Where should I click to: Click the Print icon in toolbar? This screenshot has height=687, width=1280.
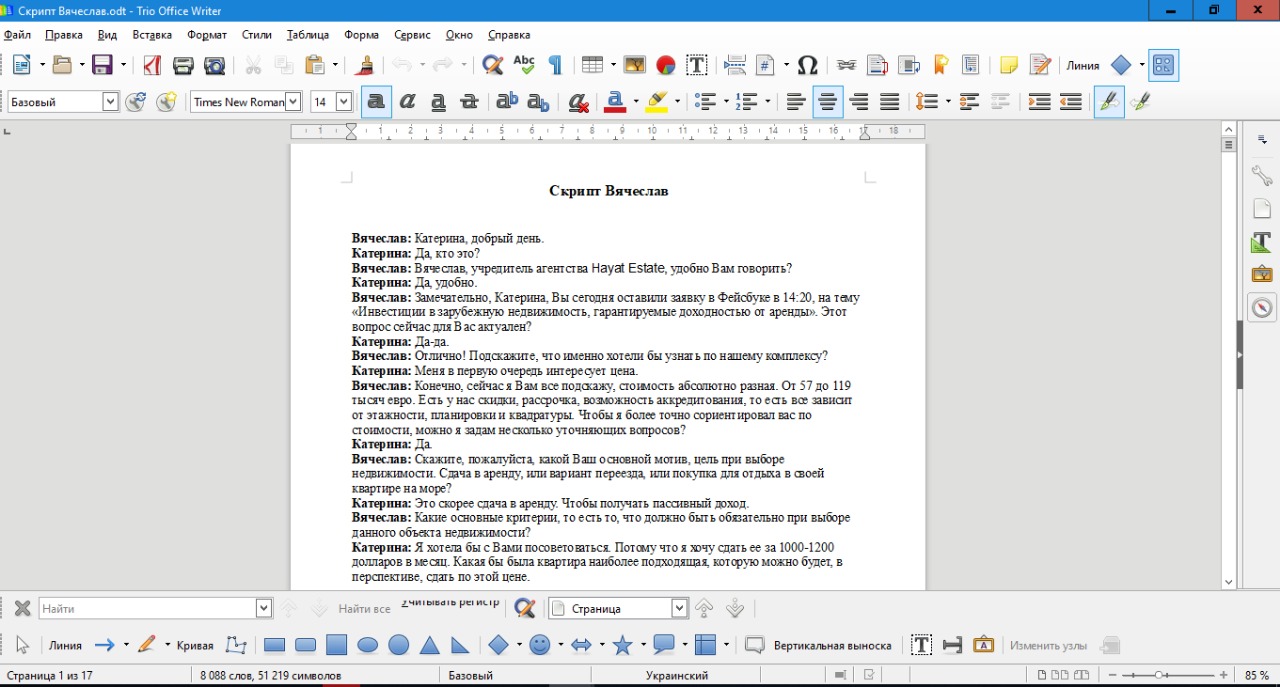click(x=183, y=66)
